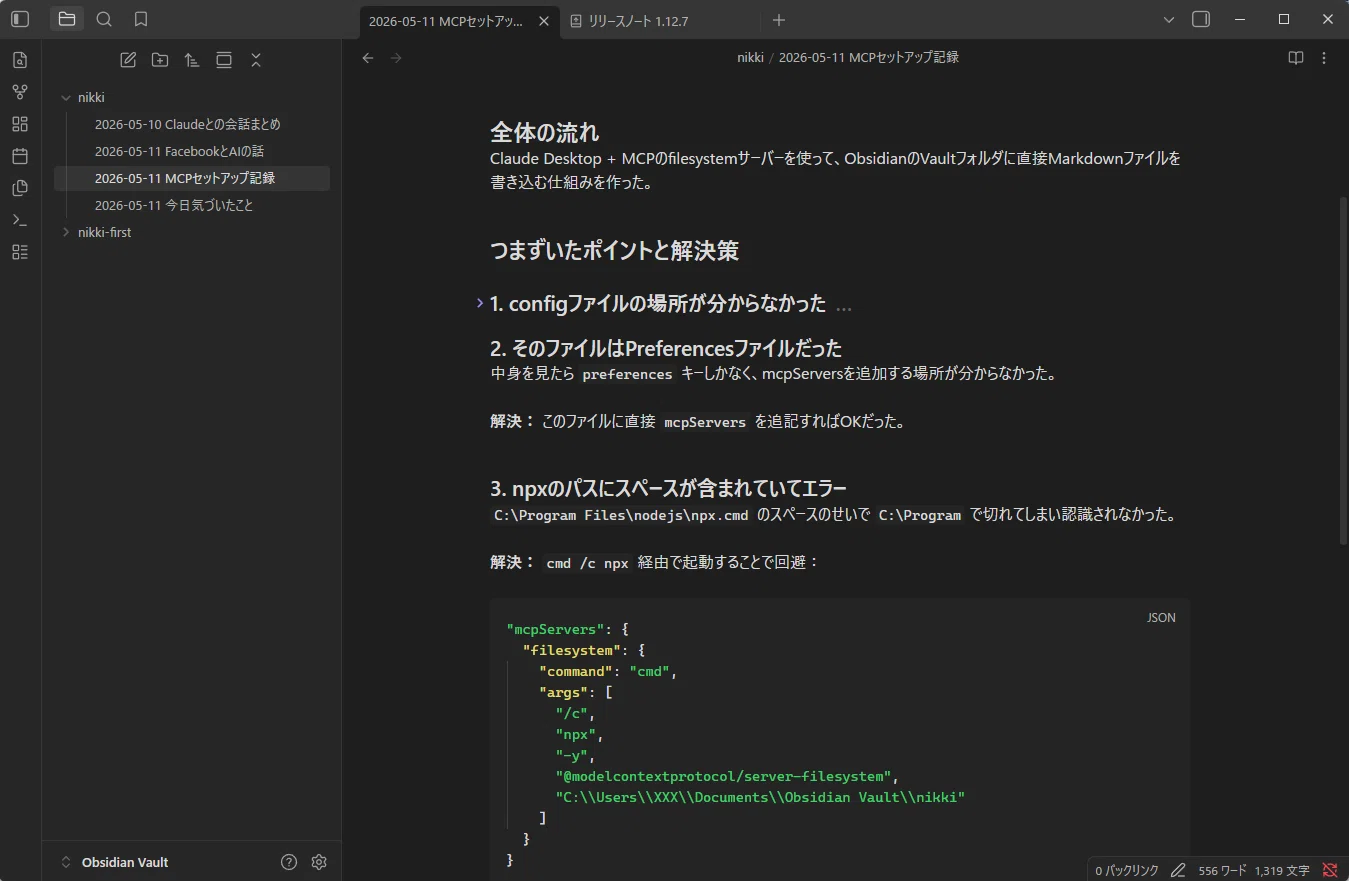Switch to リリースノート 1.12.7 tab
Viewport: 1349px width, 881px height.
coord(637,21)
